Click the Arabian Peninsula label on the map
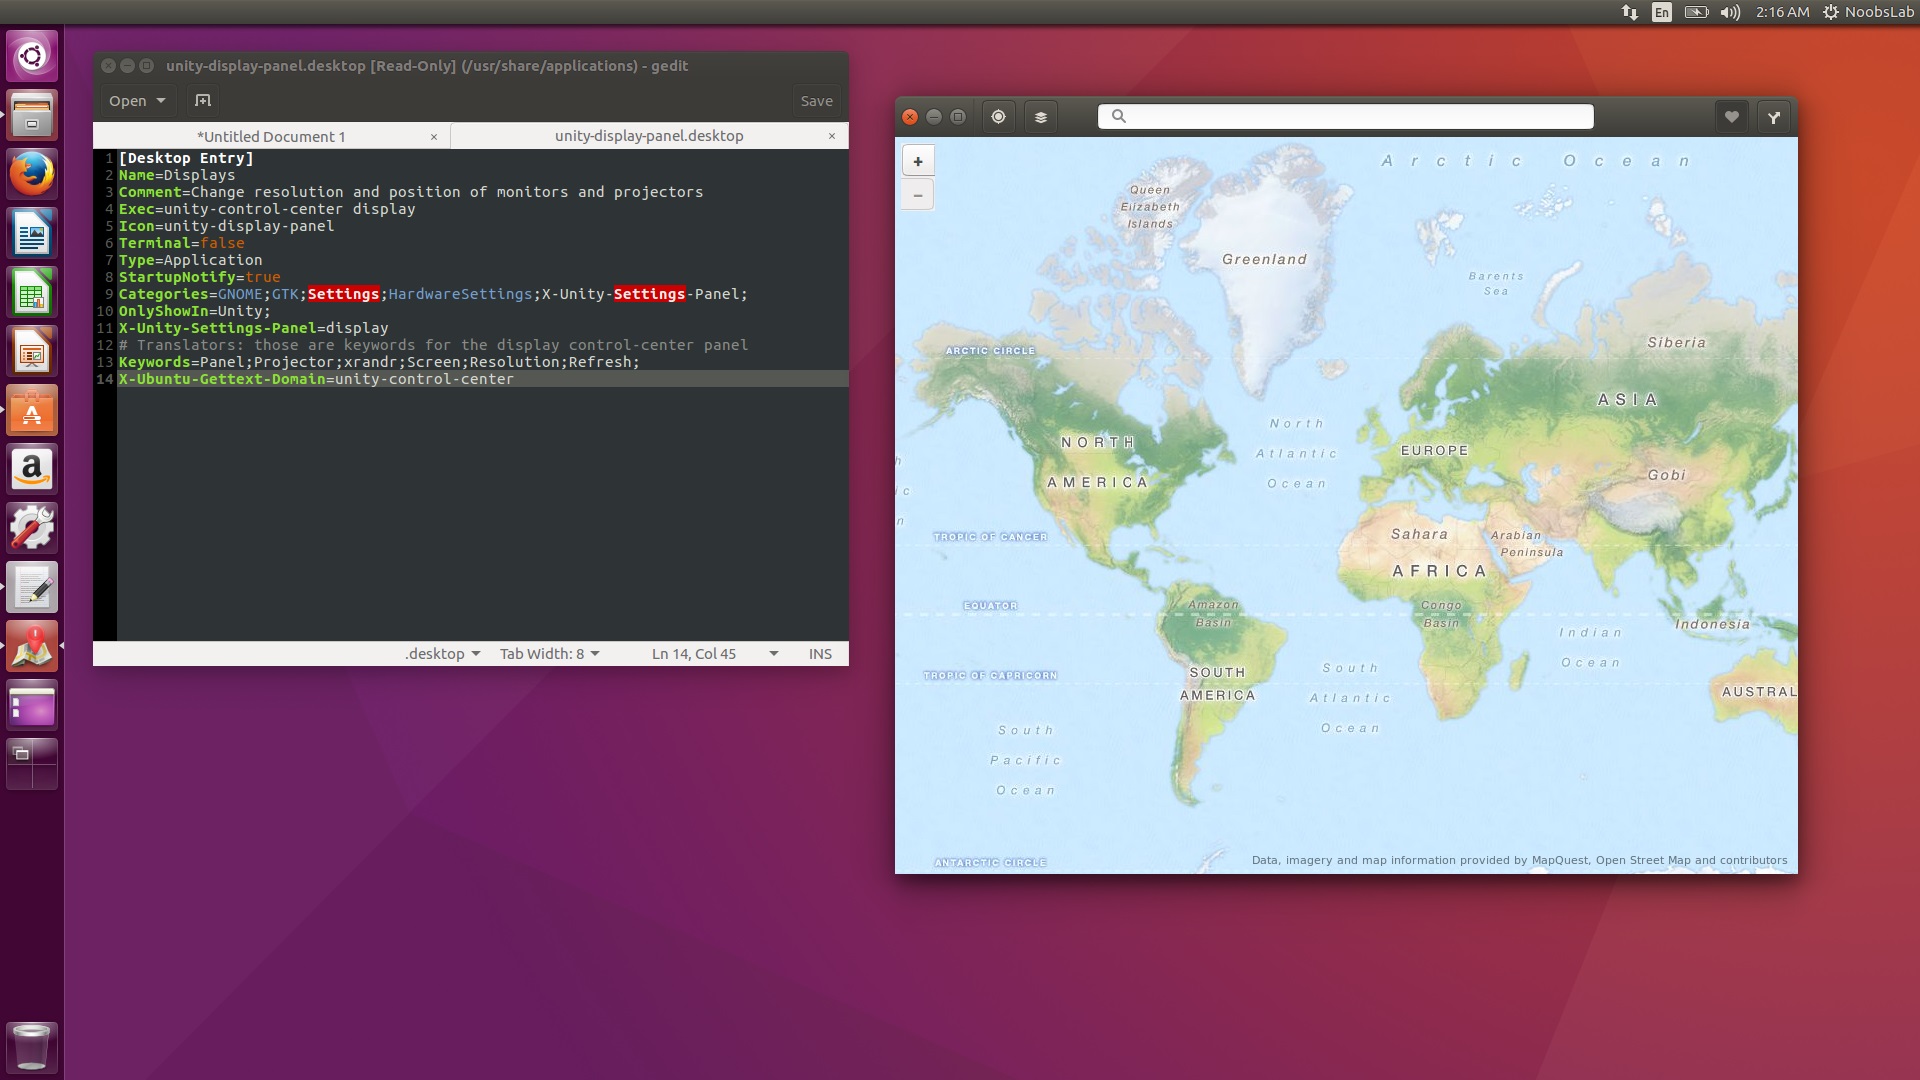This screenshot has width=1920, height=1080. (1526, 544)
